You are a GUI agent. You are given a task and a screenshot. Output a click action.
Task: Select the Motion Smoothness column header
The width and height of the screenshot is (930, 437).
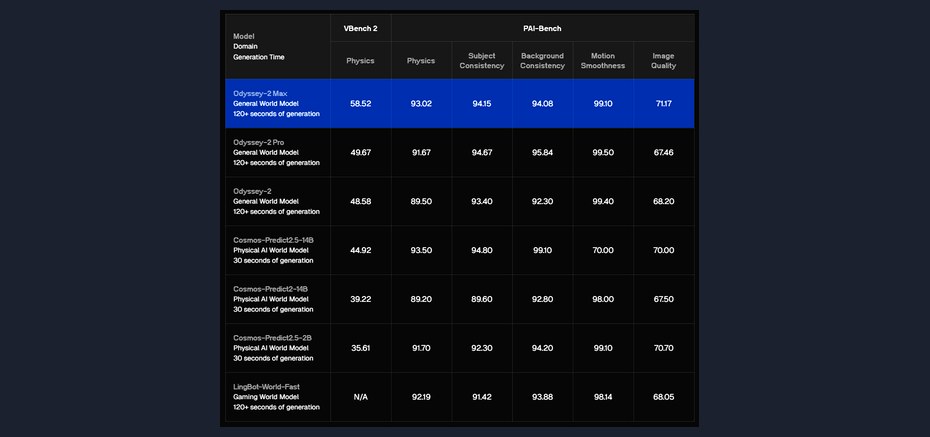[603, 60]
